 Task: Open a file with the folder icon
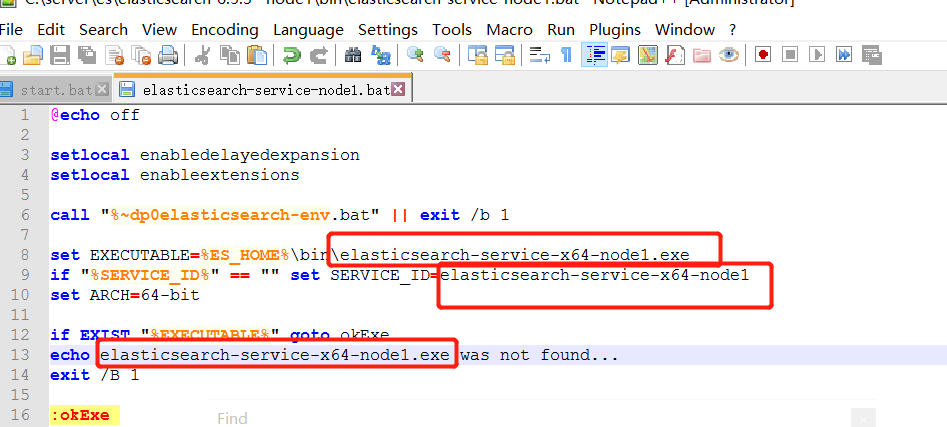33,56
